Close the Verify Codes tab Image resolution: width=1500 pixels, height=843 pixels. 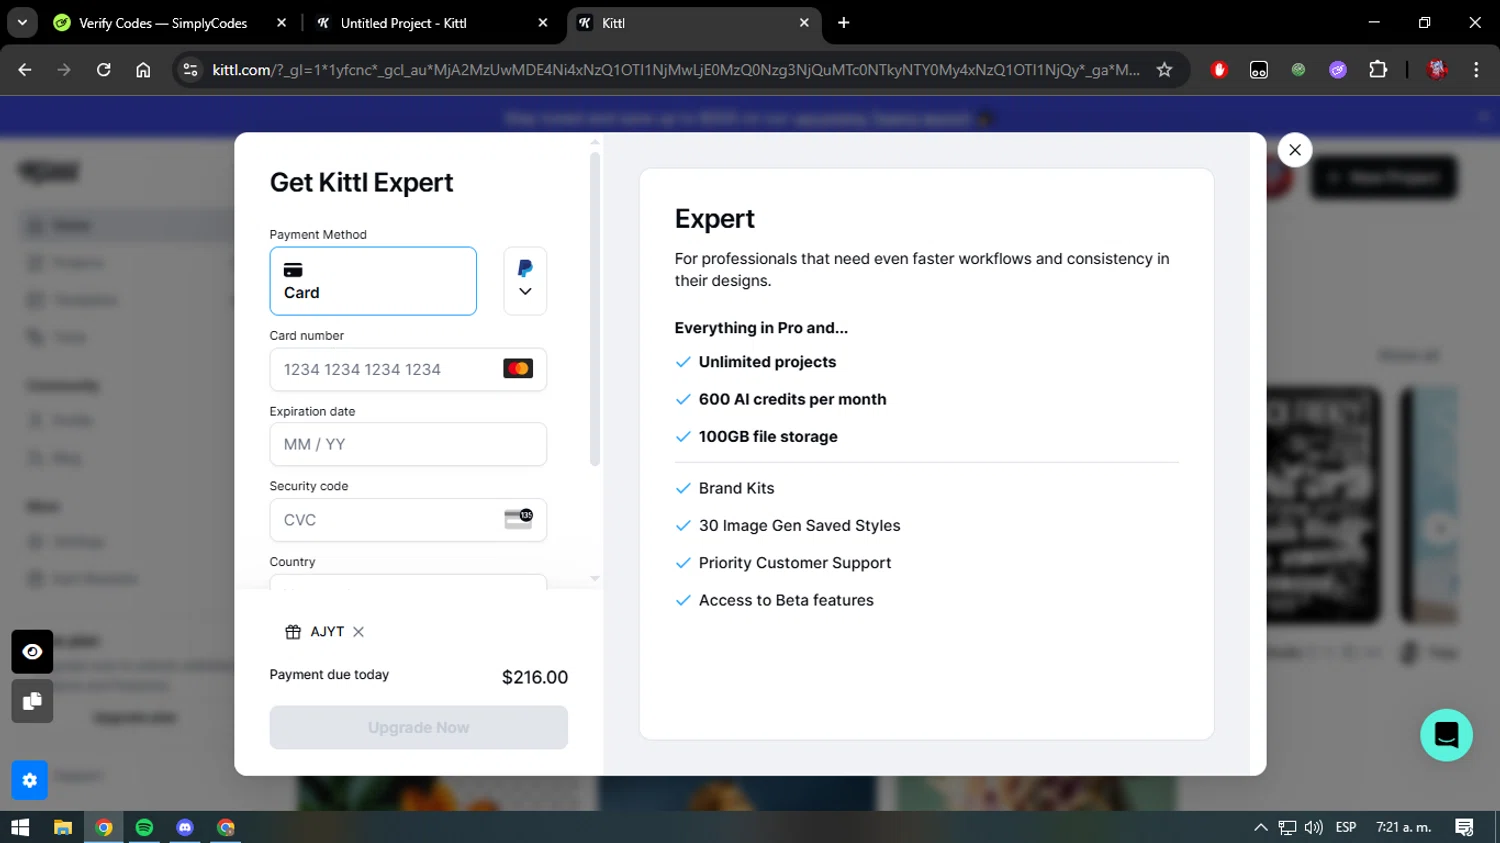[x=281, y=23]
